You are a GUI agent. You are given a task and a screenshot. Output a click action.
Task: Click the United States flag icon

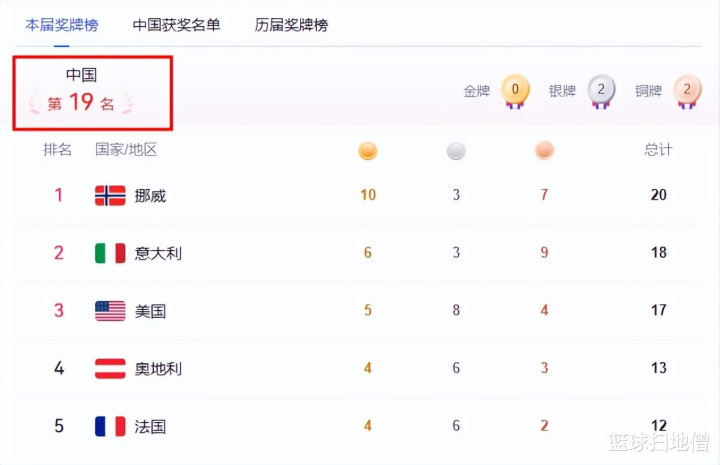[110, 311]
